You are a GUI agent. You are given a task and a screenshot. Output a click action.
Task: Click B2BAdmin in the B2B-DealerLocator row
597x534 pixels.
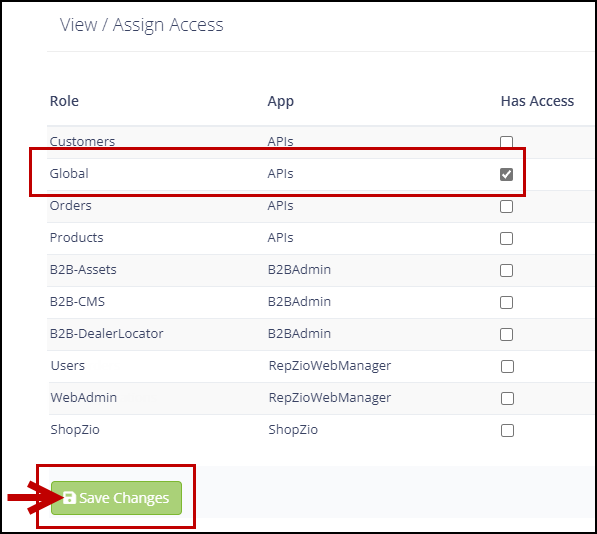pyautogui.click(x=299, y=333)
